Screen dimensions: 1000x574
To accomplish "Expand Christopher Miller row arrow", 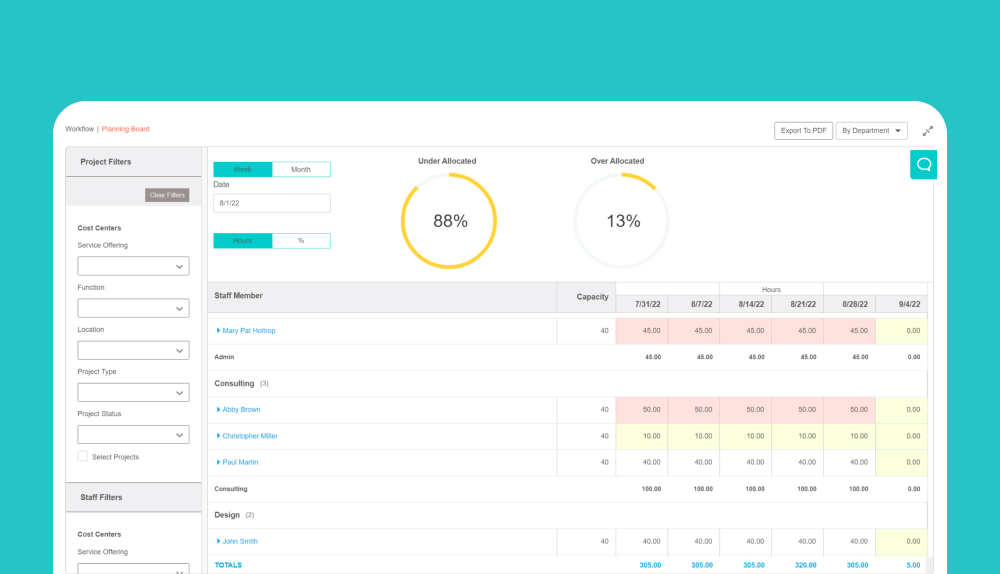I will 218,436.
